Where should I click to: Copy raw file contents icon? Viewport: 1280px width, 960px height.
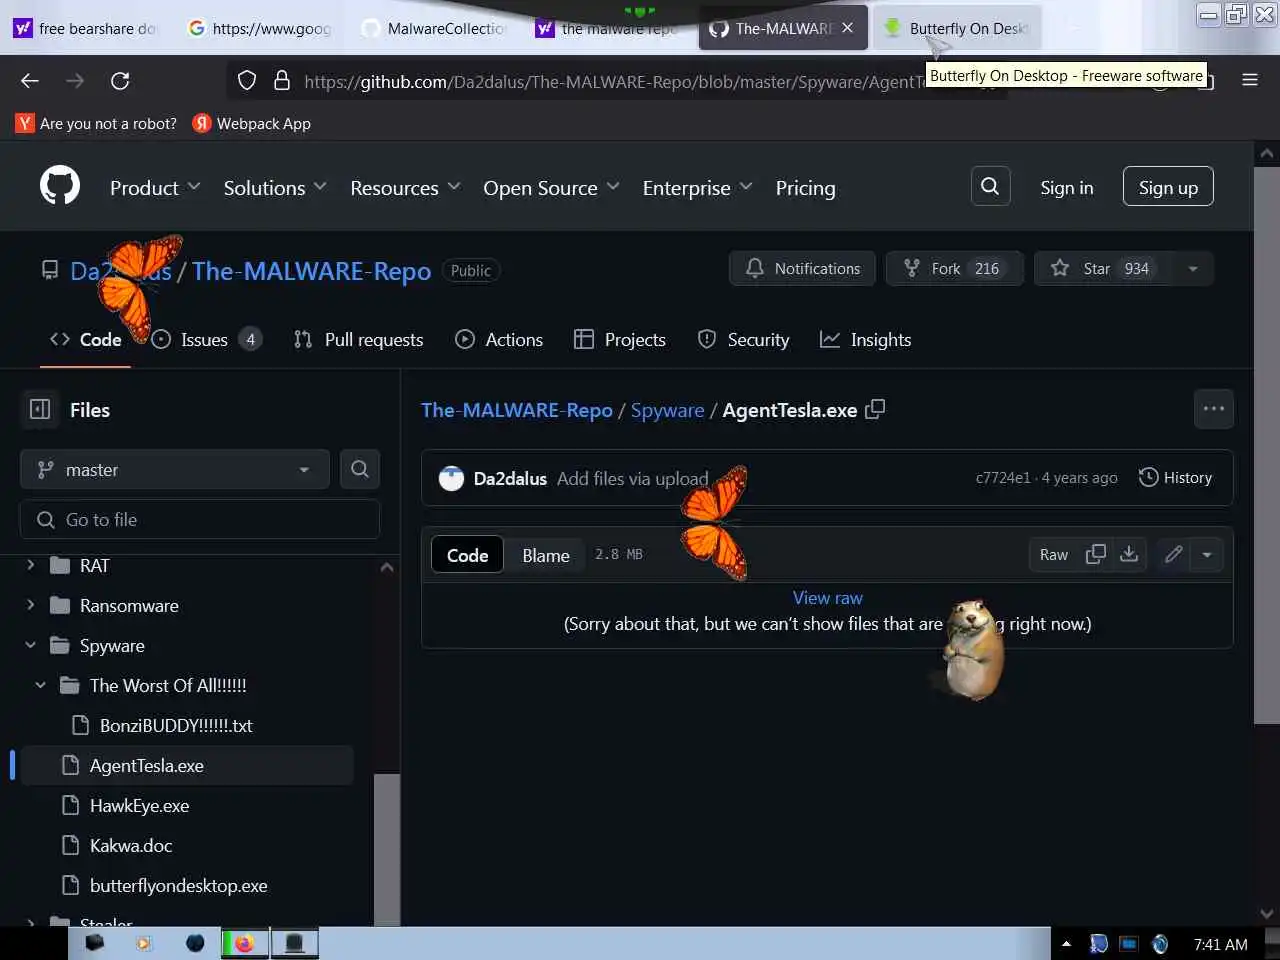(x=1096, y=554)
